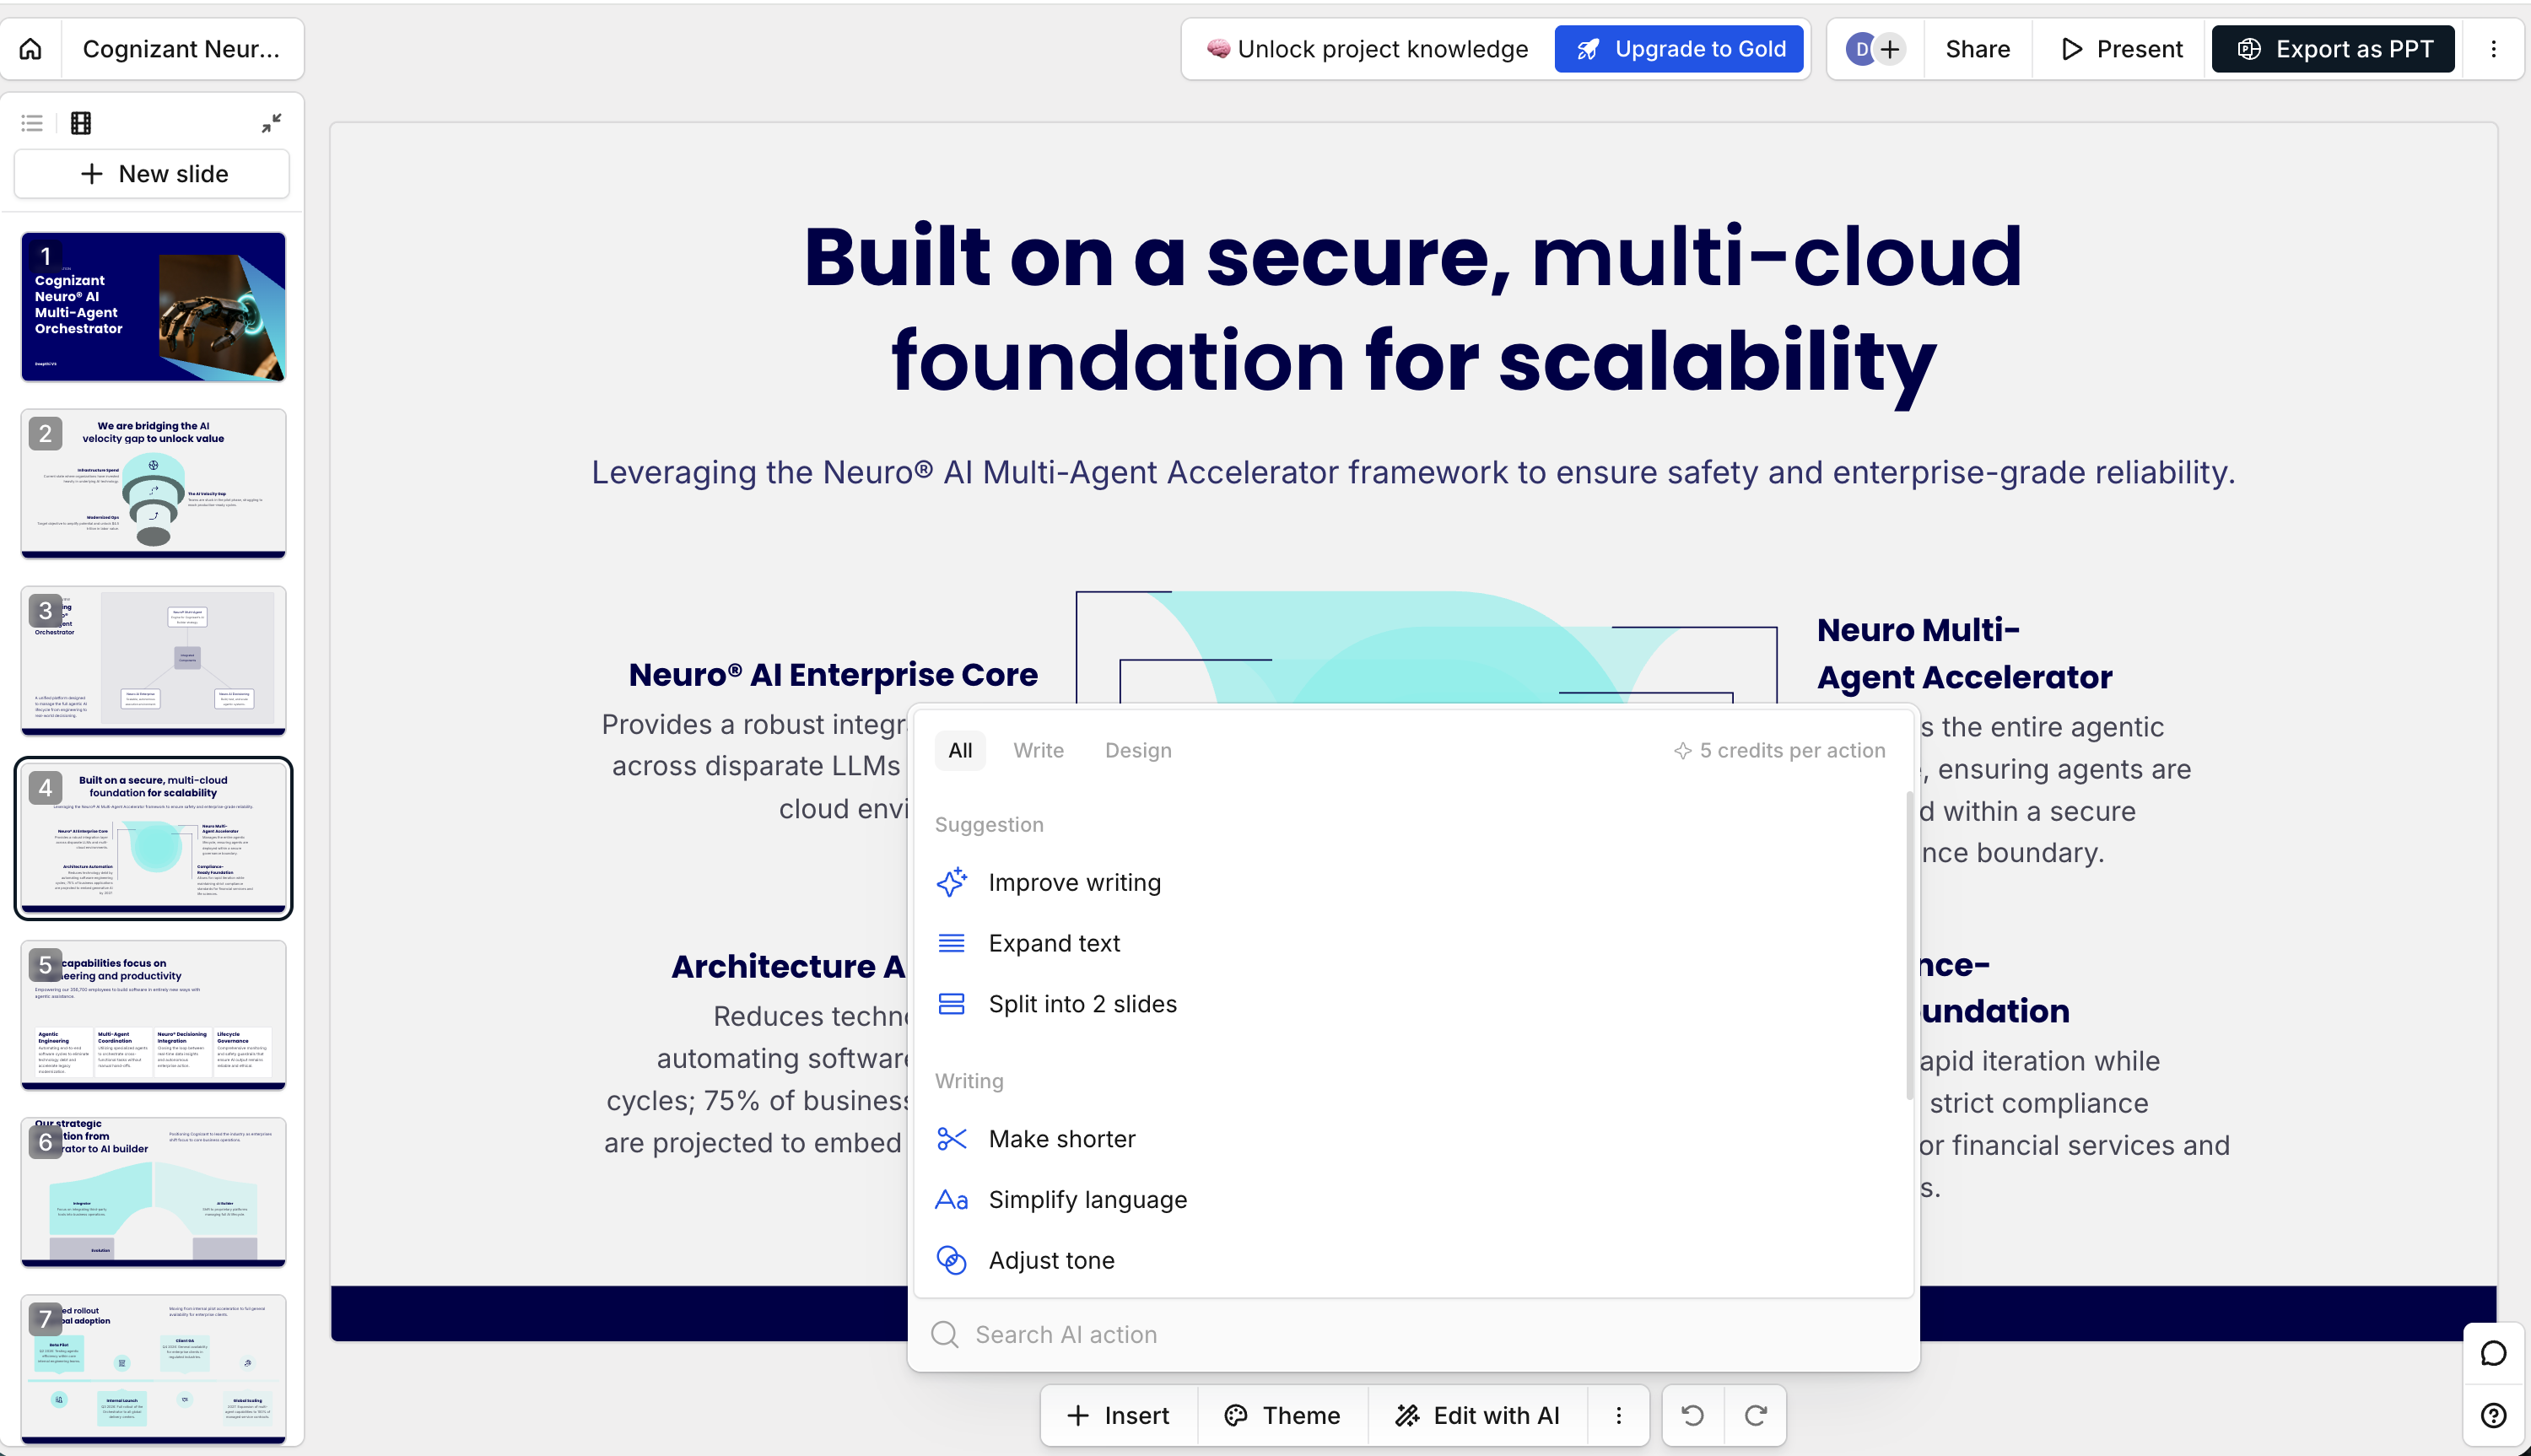Start the presentation with Present
Image resolution: width=2531 pixels, height=1456 pixels.
click(x=2122, y=49)
